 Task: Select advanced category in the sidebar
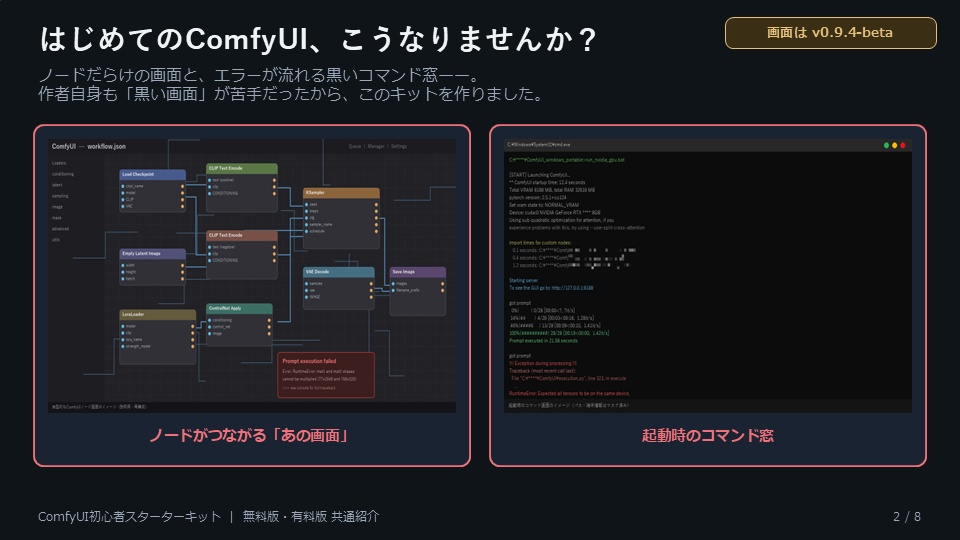pyautogui.click(x=60, y=229)
